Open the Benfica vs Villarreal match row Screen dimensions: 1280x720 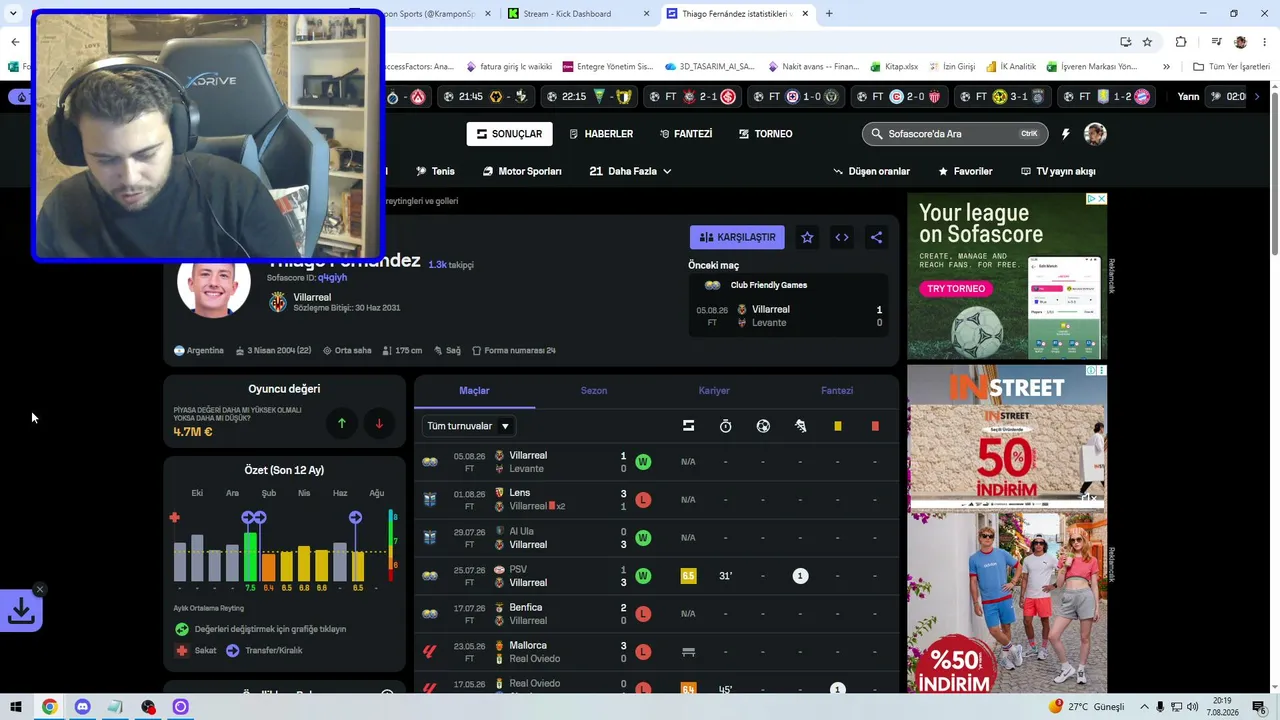(x=656, y=614)
